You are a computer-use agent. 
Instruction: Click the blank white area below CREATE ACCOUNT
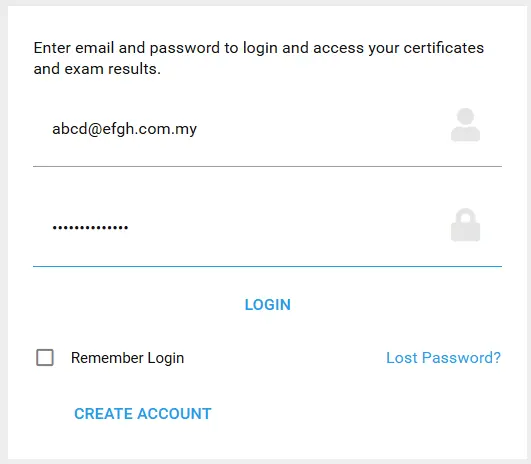tap(268, 442)
